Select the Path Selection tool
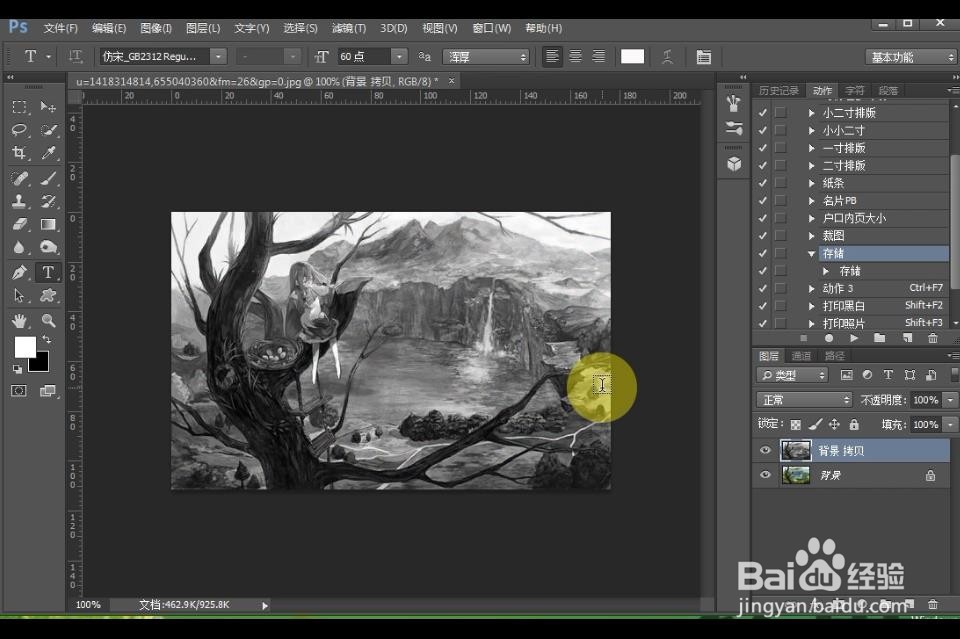This screenshot has height=639, width=960. pyautogui.click(x=19, y=296)
